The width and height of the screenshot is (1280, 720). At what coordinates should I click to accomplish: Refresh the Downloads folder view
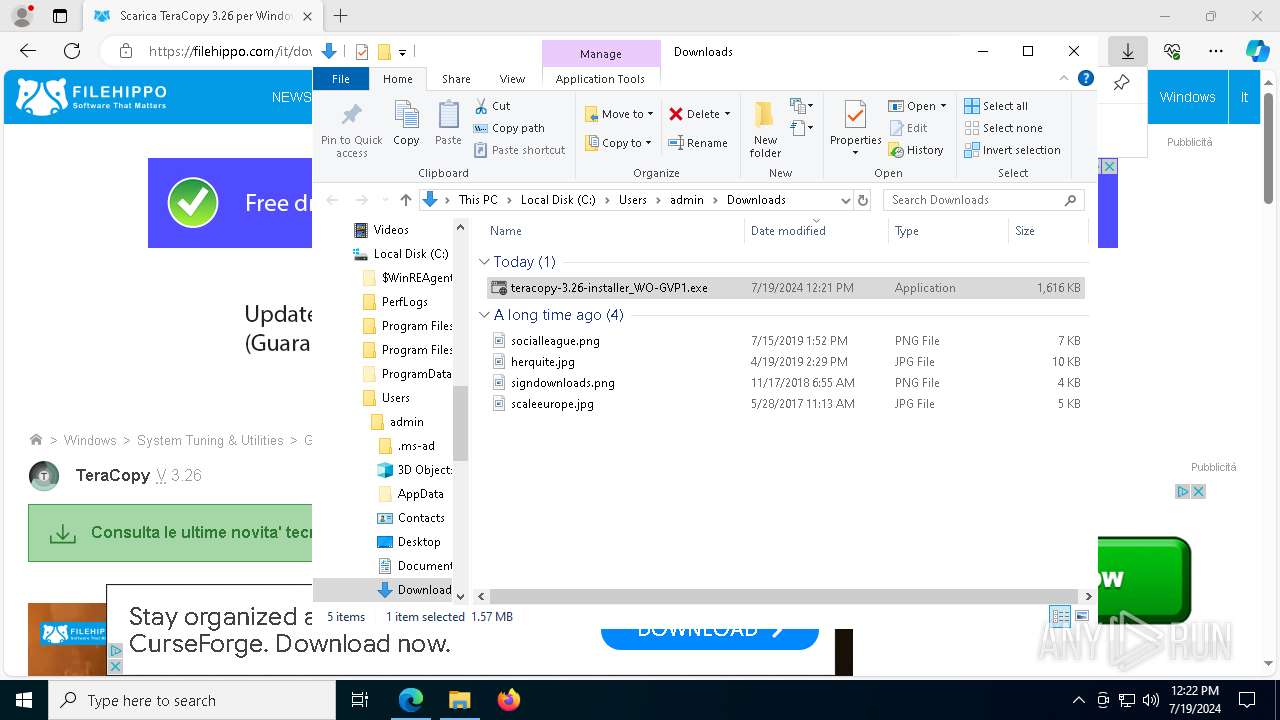coord(864,200)
